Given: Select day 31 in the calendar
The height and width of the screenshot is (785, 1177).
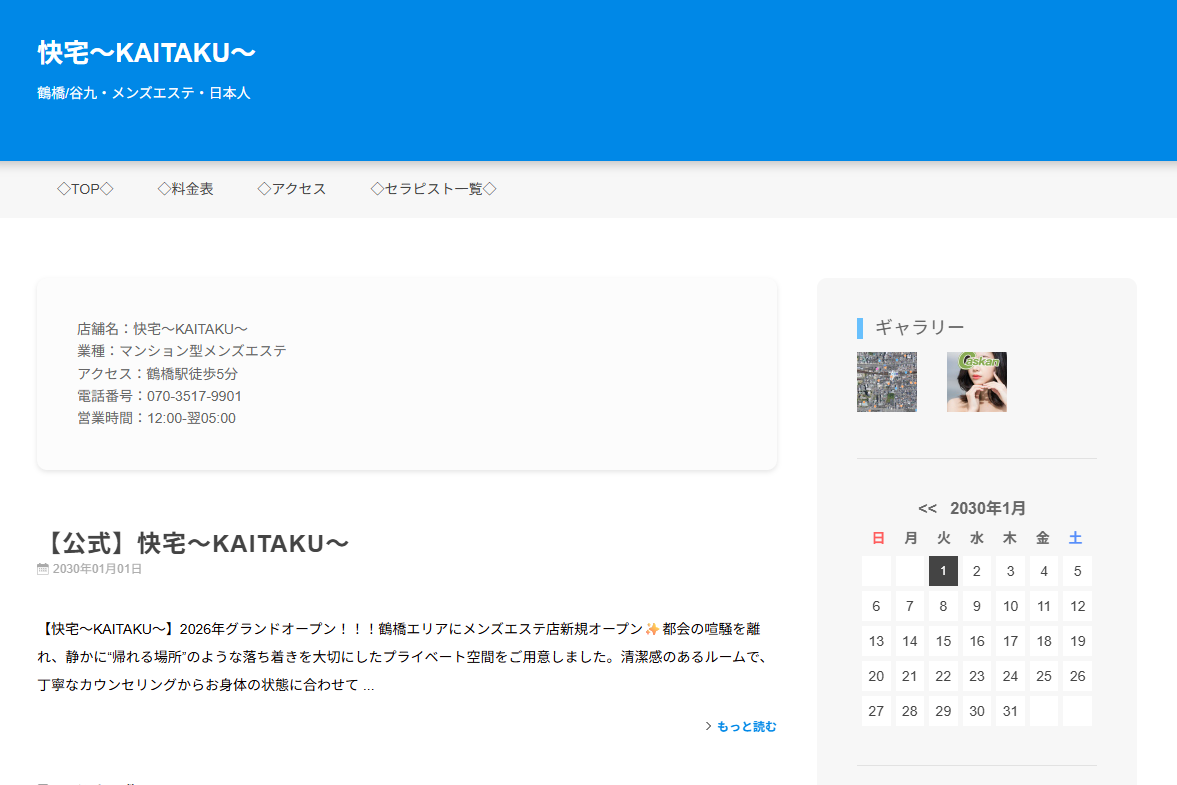Looking at the screenshot, I should click(1010, 711).
